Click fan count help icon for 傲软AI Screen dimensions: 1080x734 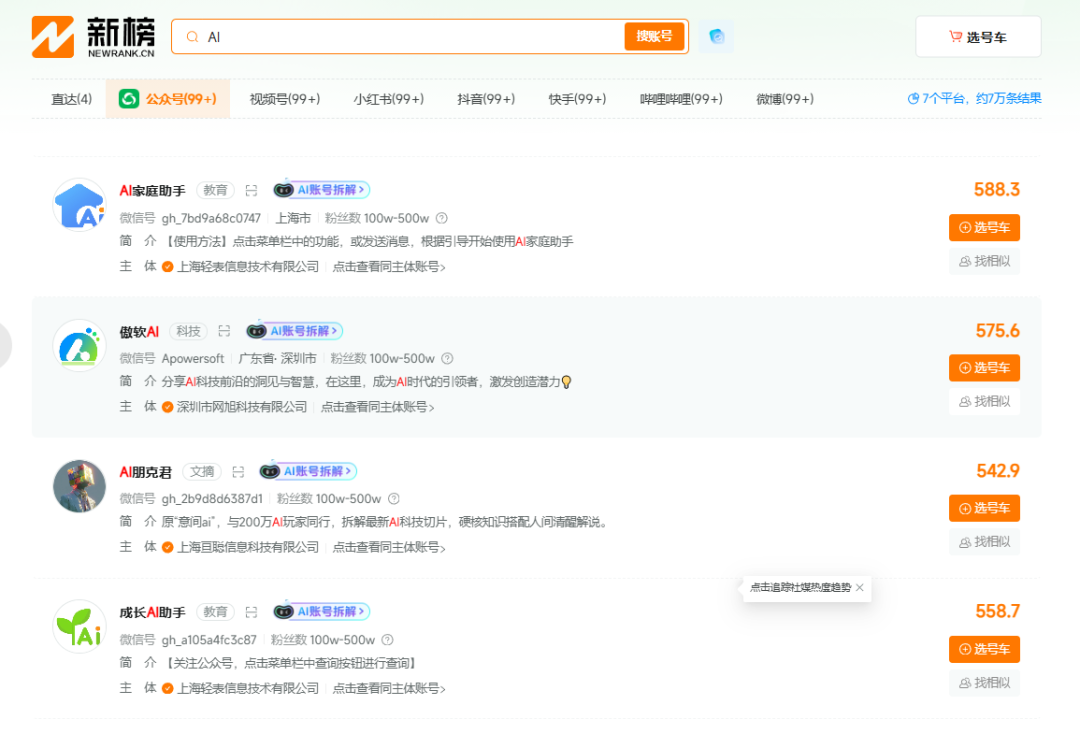pyautogui.click(x=447, y=359)
